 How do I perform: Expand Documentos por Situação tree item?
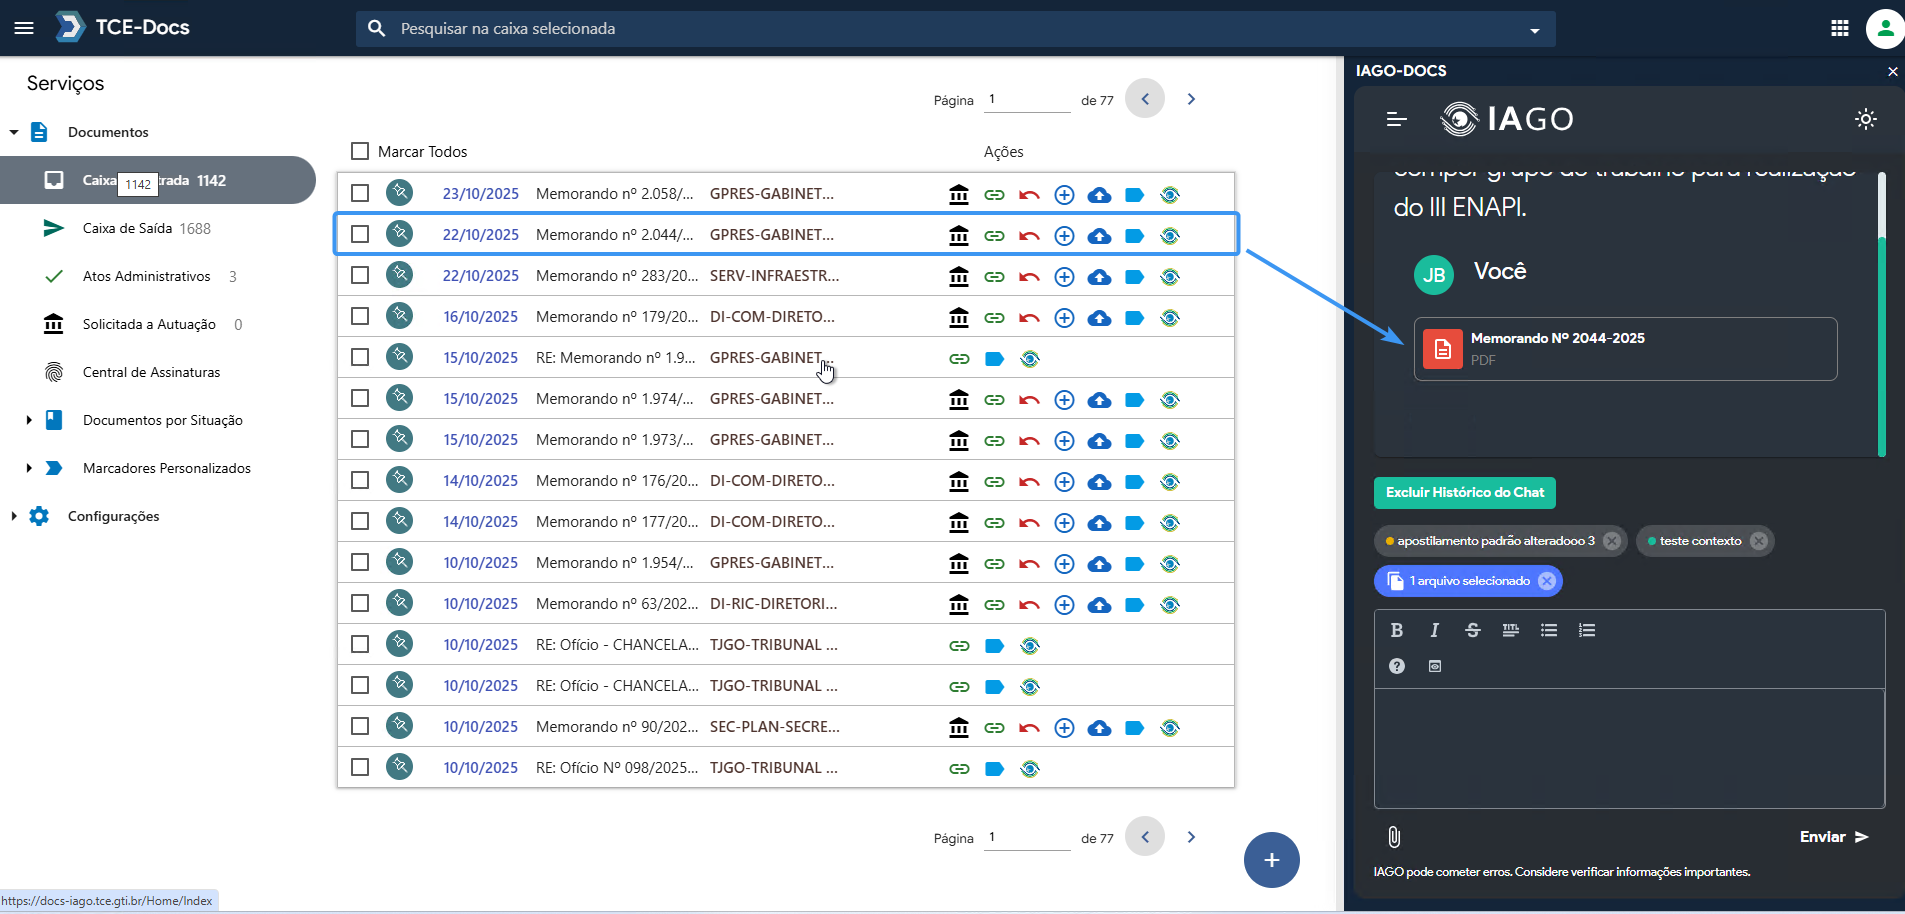click(x=29, y=420)
